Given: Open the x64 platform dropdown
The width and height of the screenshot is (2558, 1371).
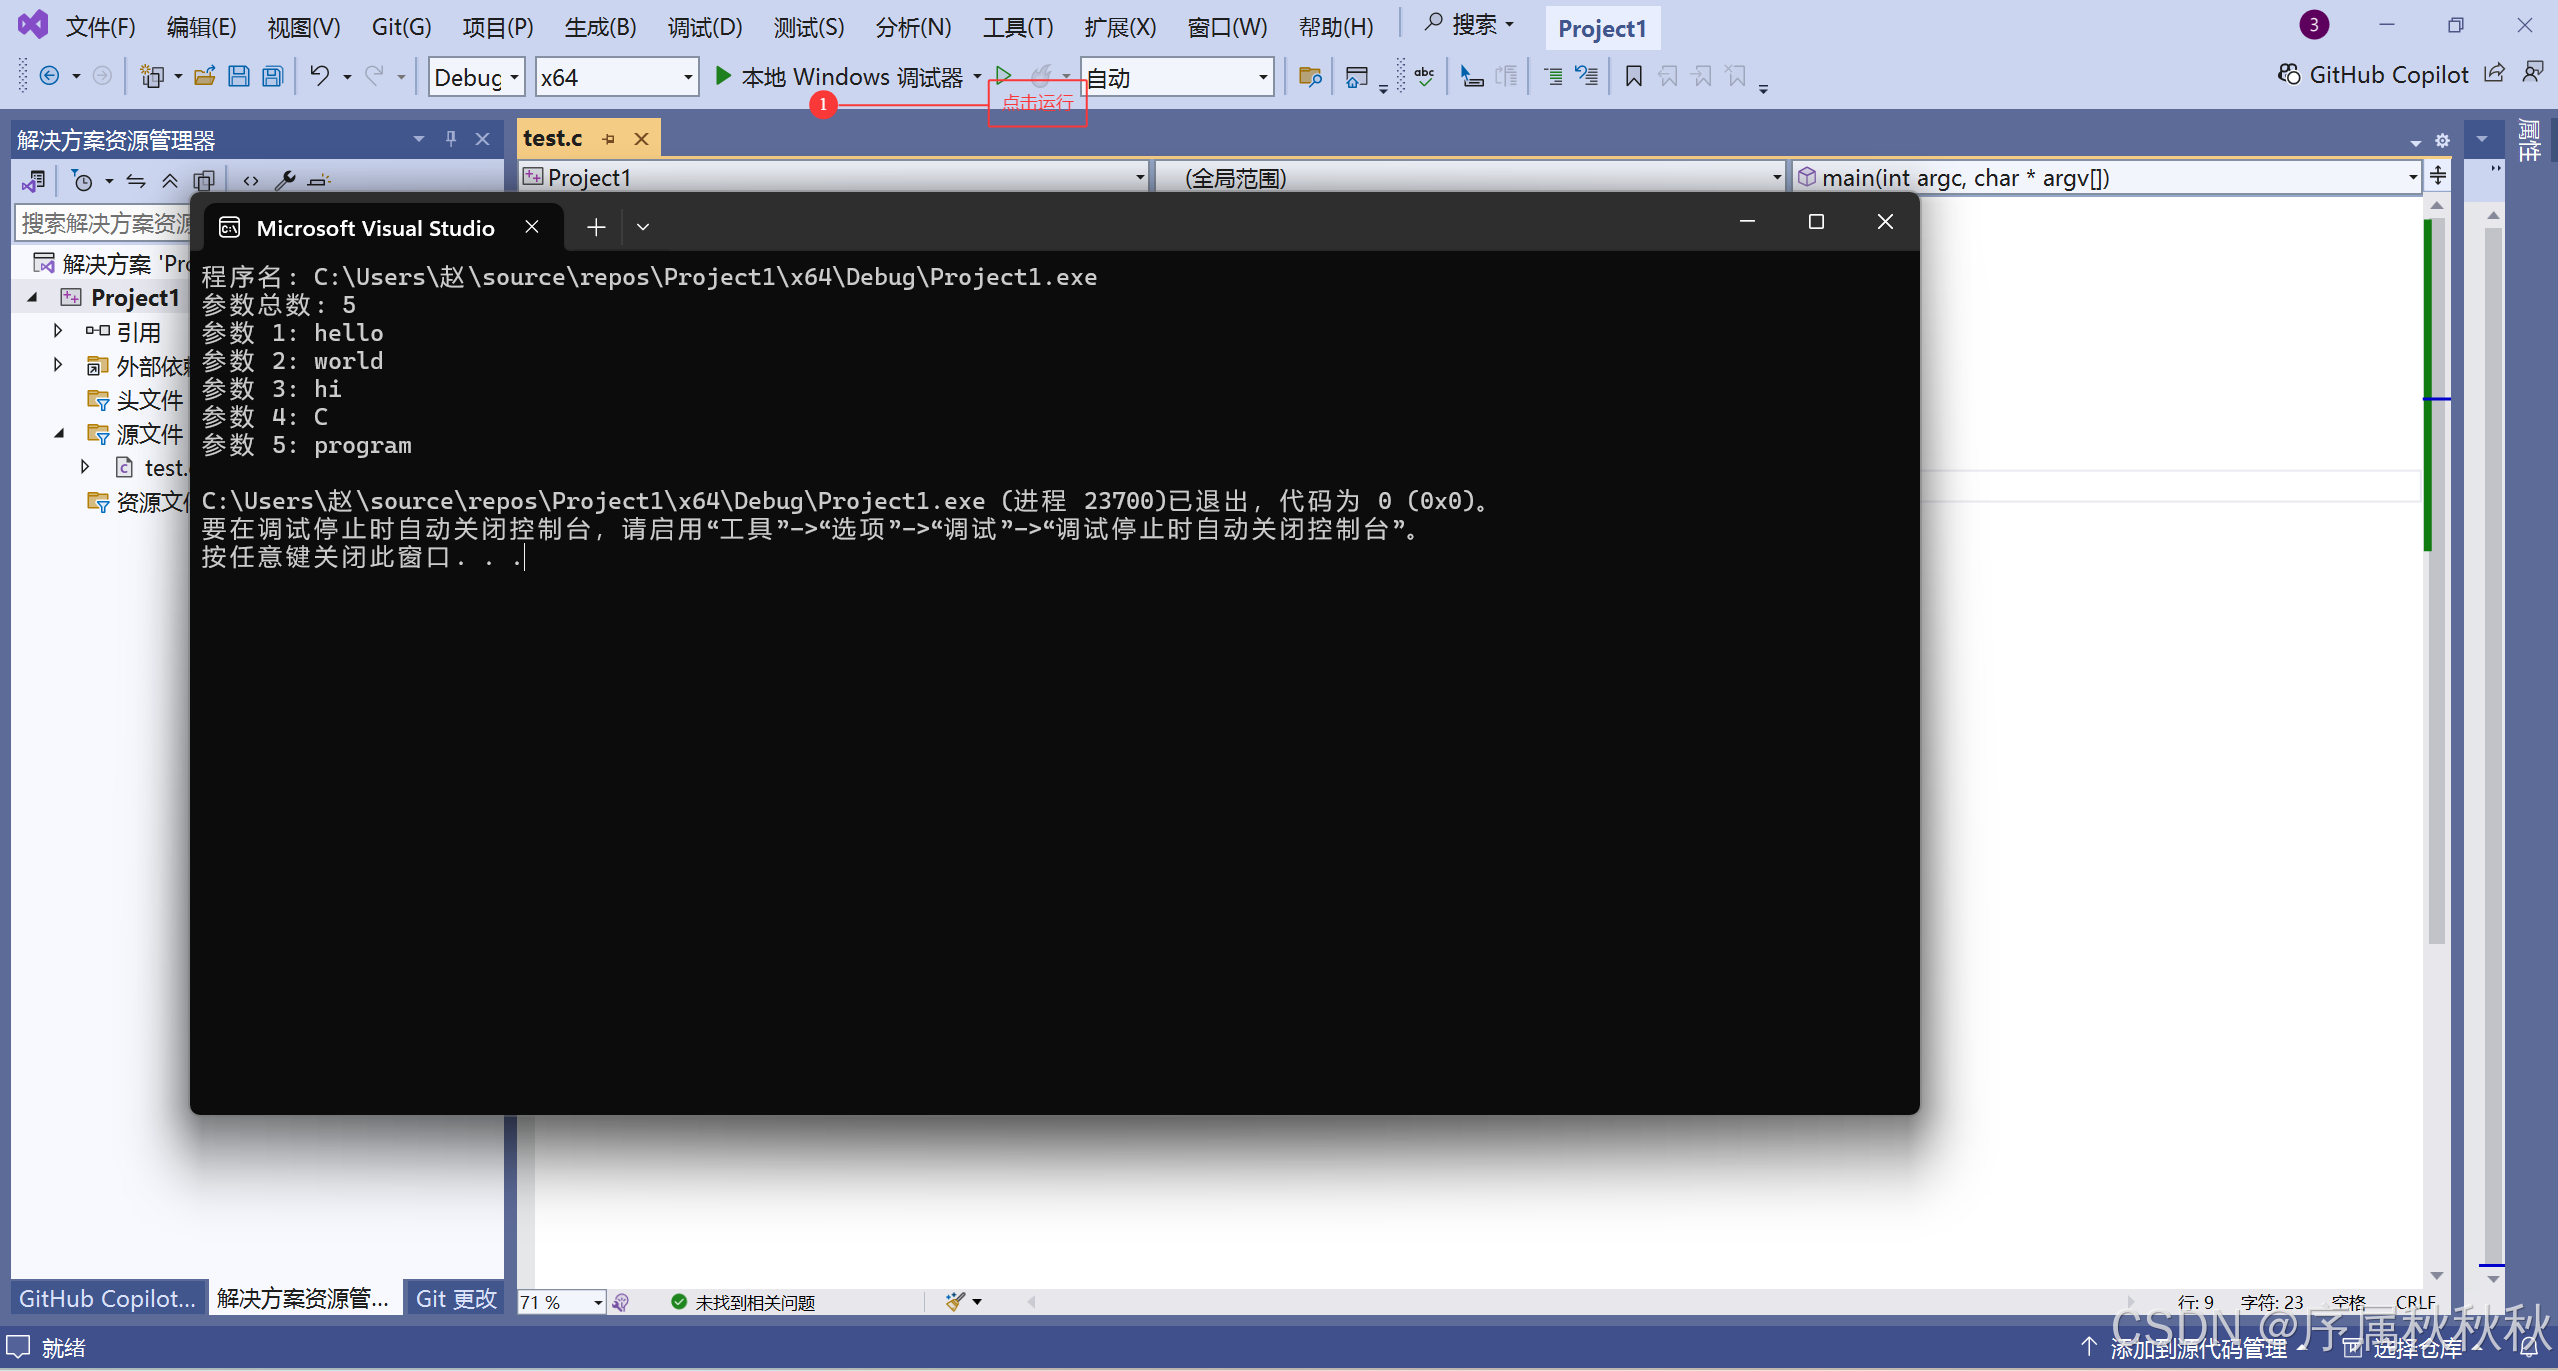Looking at the screenshot, I should 616,77.
